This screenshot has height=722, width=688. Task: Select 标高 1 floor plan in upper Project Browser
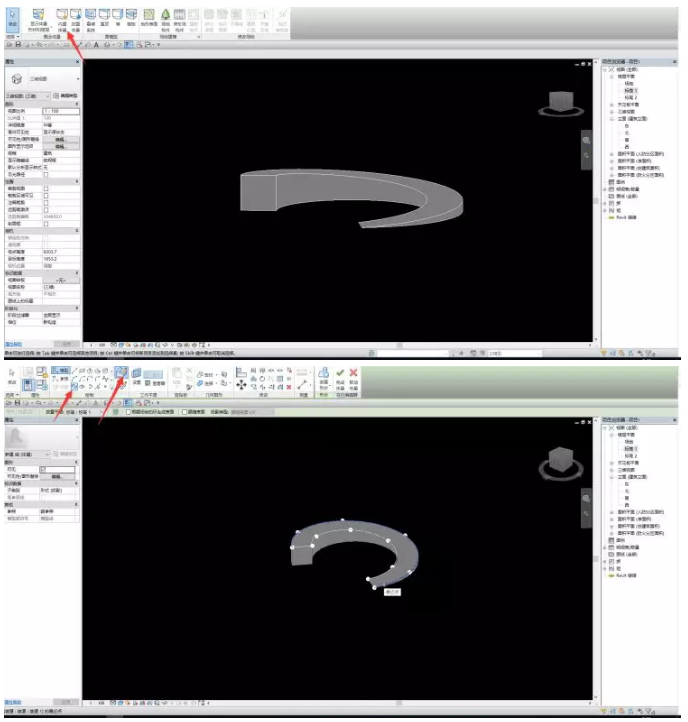coord(631,91)
